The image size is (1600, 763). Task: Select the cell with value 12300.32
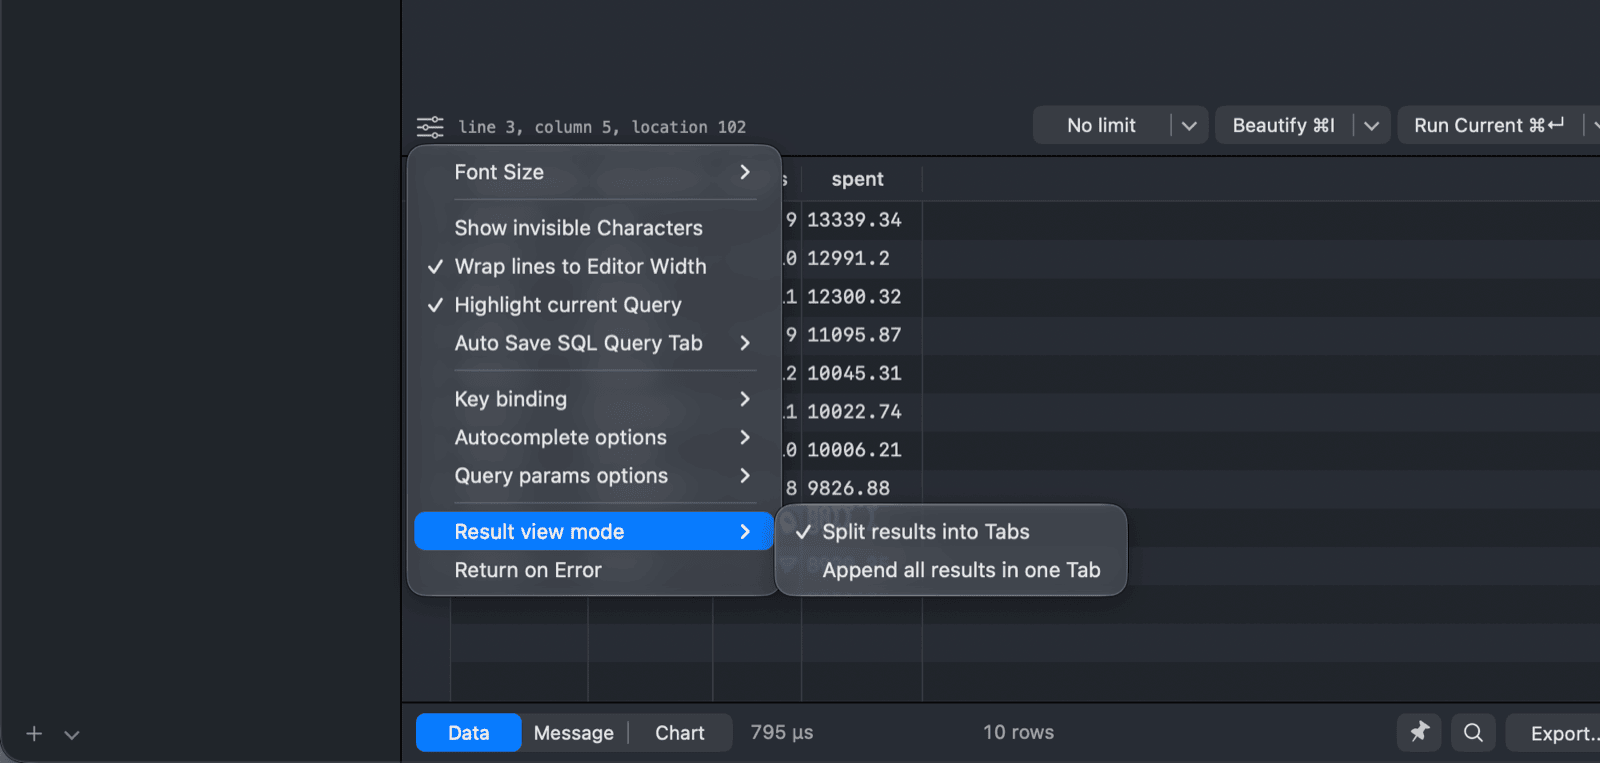[861, 297]
